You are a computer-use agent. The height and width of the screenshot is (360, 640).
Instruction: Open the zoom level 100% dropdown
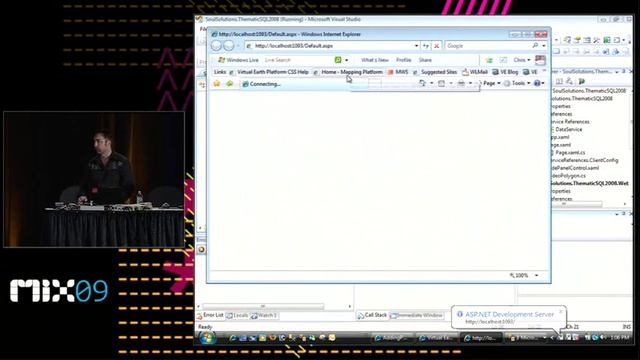pos(536,276)
